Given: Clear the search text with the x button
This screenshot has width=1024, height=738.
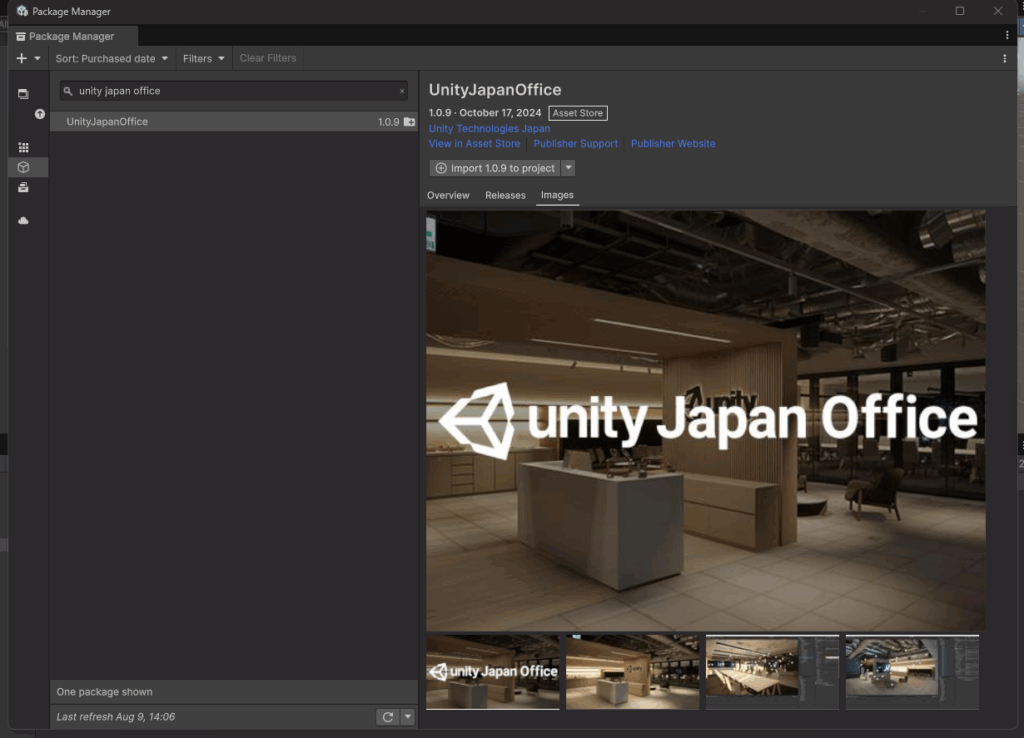Looking at the screenshot, I should (402, 91).
